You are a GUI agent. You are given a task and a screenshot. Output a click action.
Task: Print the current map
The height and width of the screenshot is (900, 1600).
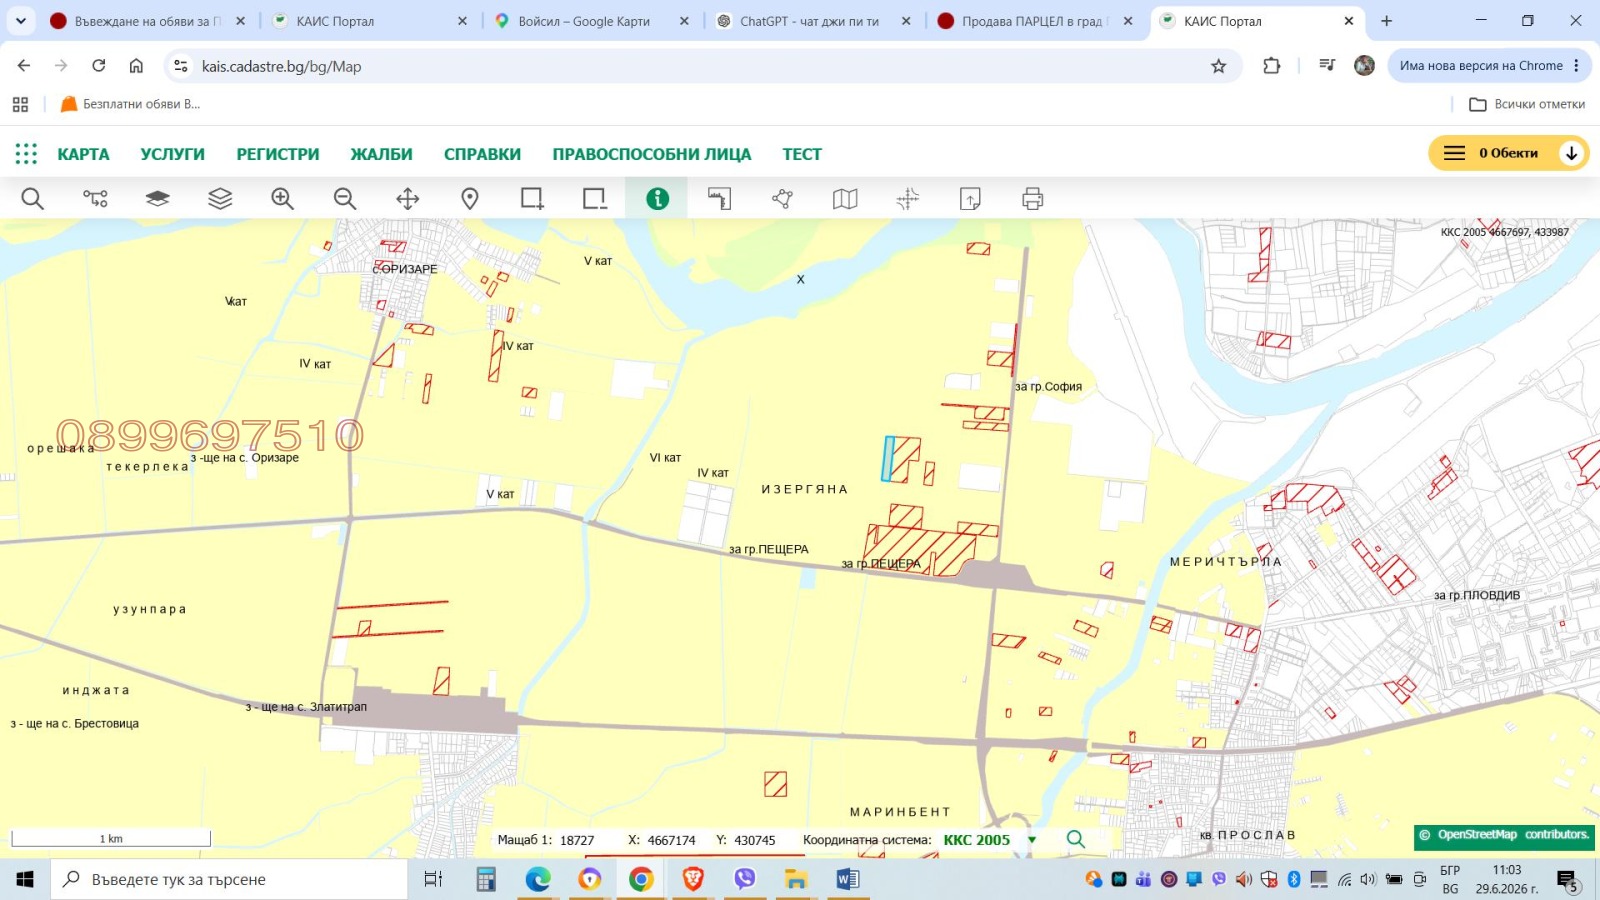point(1033,199)
